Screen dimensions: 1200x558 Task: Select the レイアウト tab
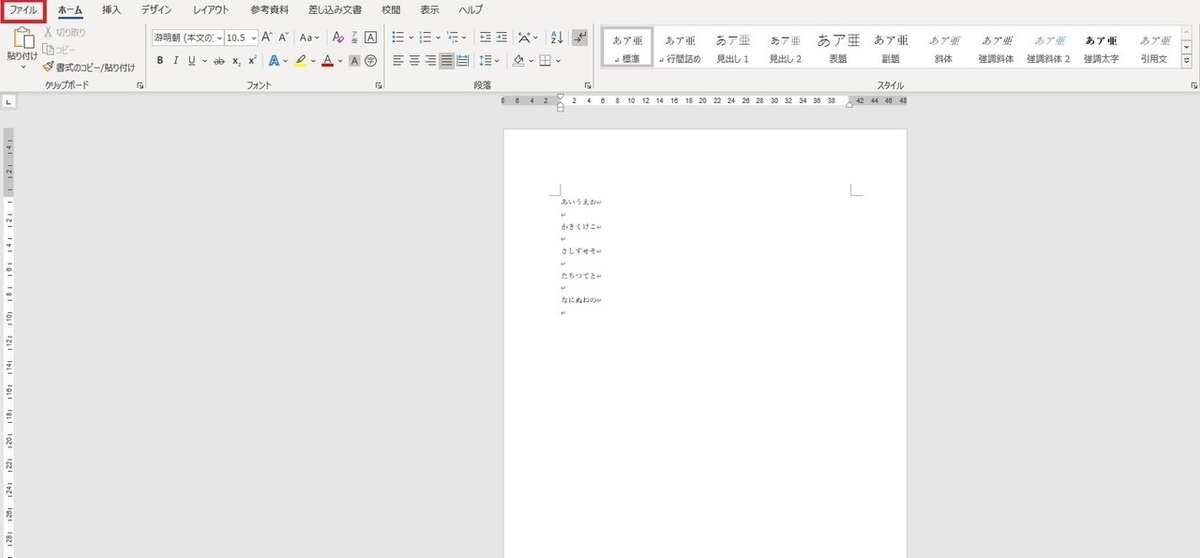click(211, 9)
